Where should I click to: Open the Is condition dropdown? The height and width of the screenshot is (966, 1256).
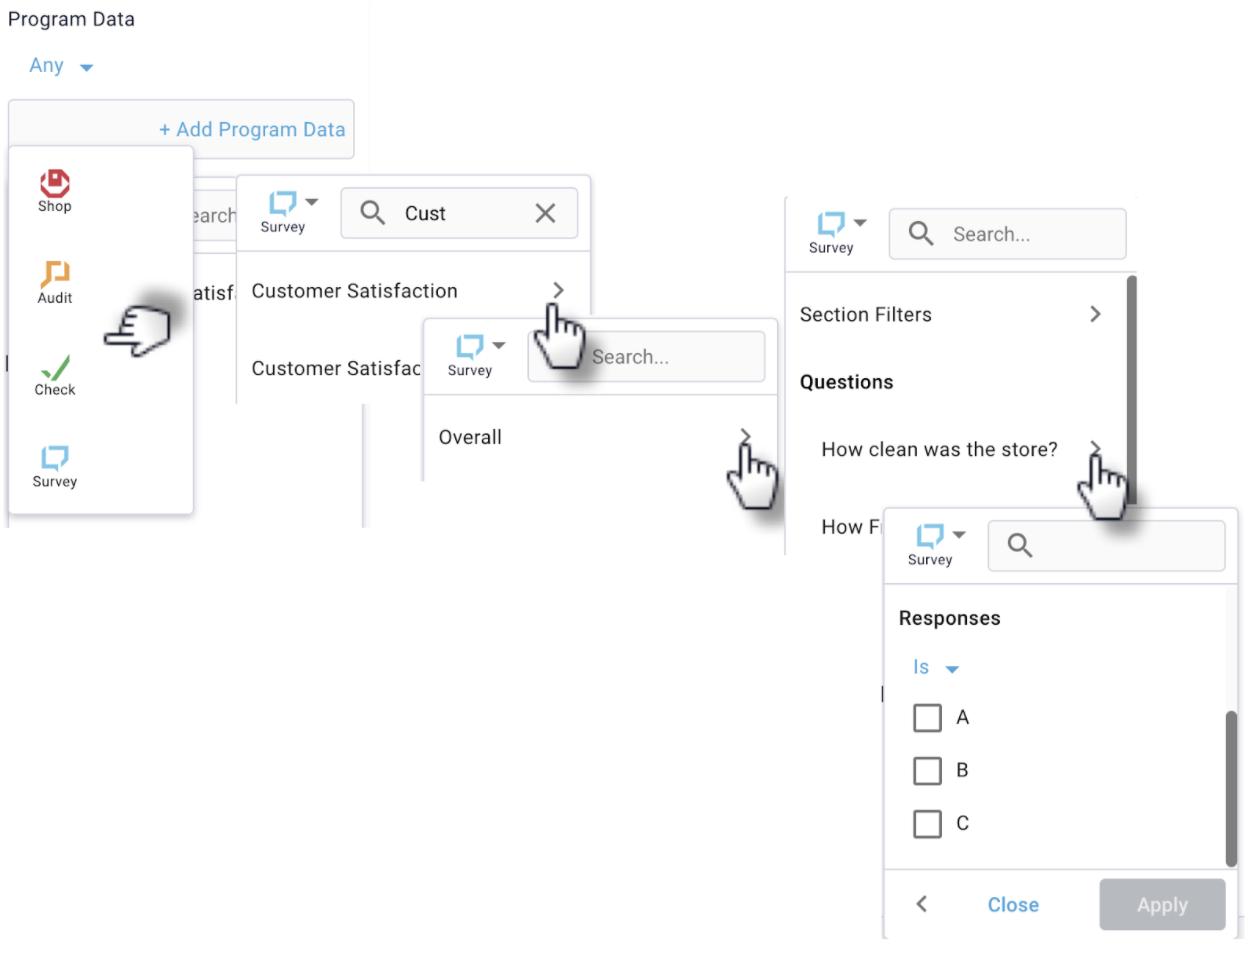tap(936, 667)
